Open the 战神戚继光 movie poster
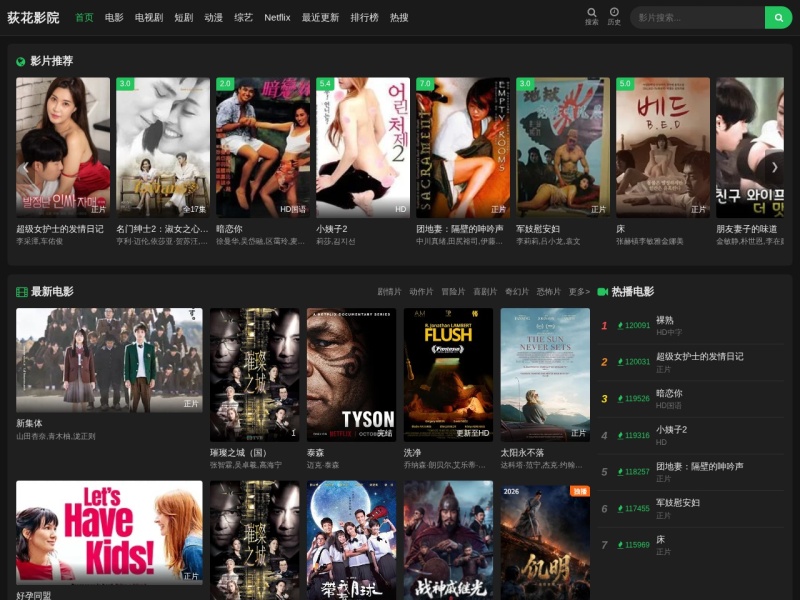Viewport: 800px width, 600px height. 448,540
